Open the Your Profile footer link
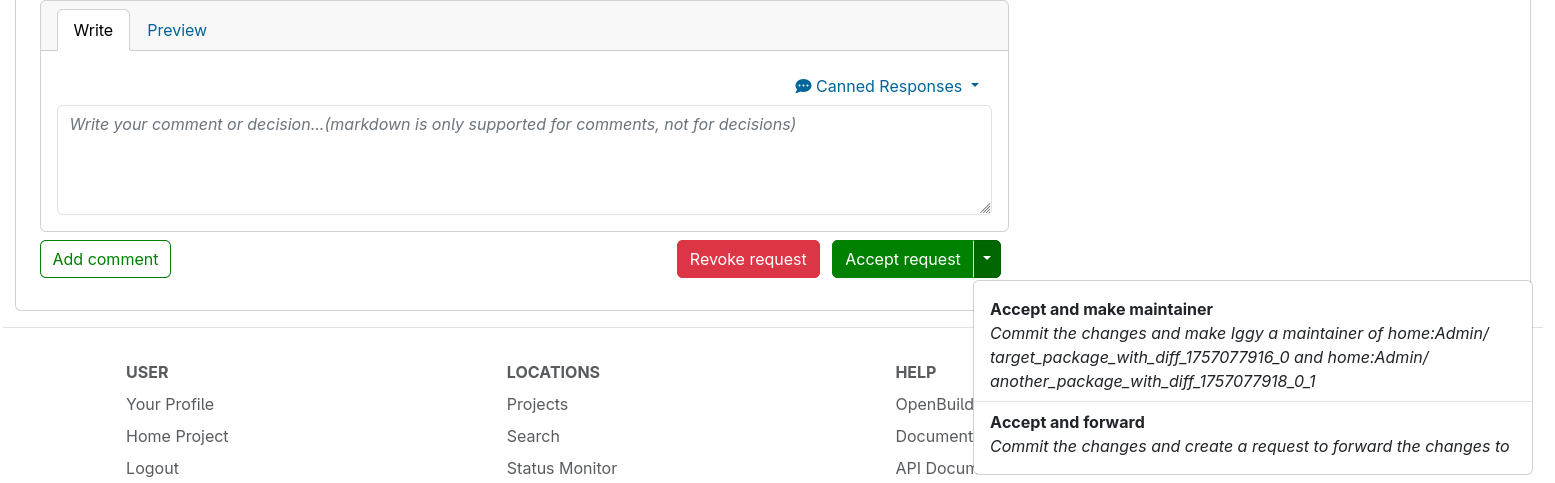Screen dimensions: 1555x483 [x=170, y=404]
